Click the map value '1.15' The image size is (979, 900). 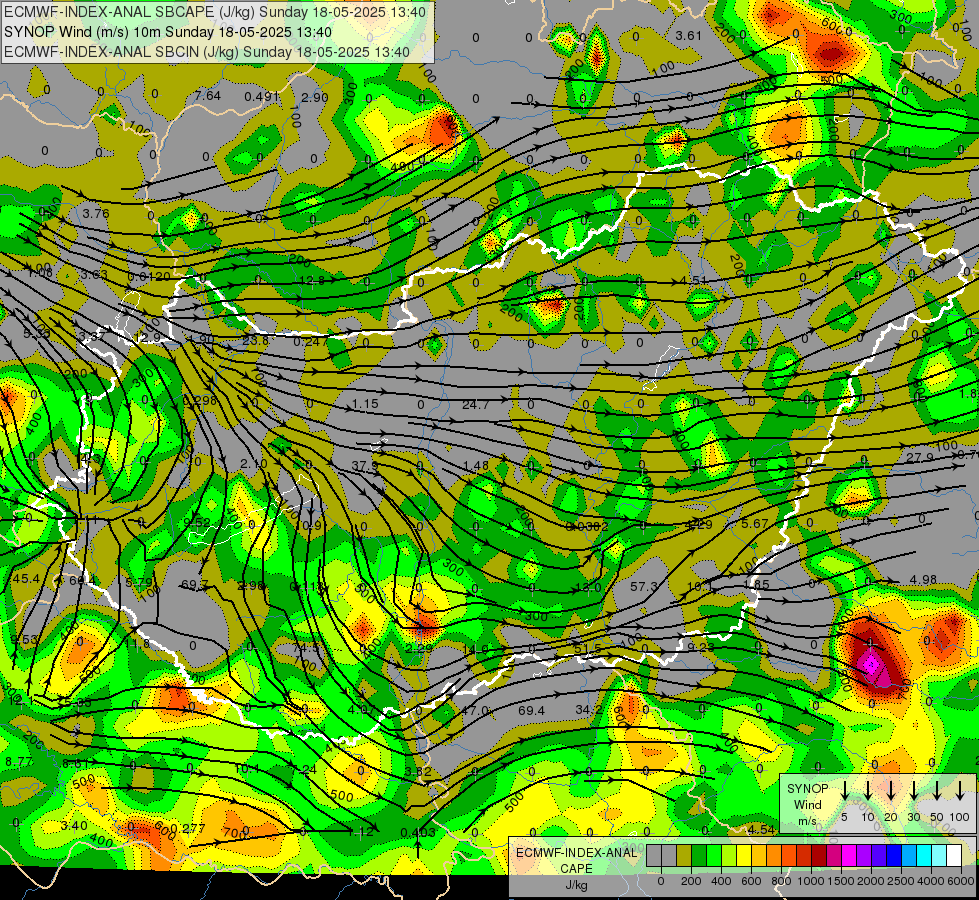365,404
